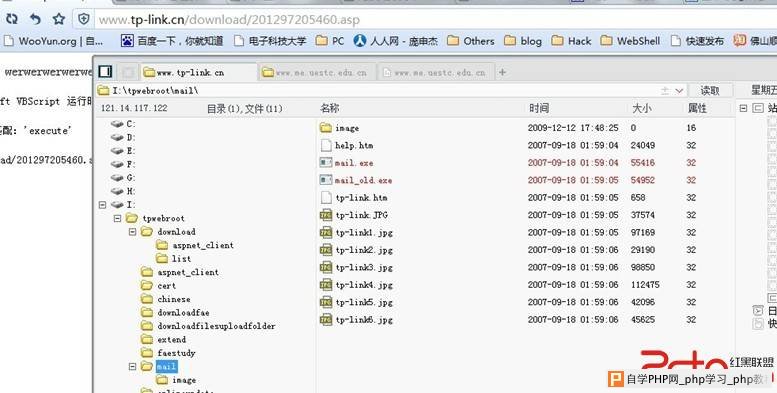Select list folder in tree
This screenshot has height=393, width=777.
[x=173, y=259]
